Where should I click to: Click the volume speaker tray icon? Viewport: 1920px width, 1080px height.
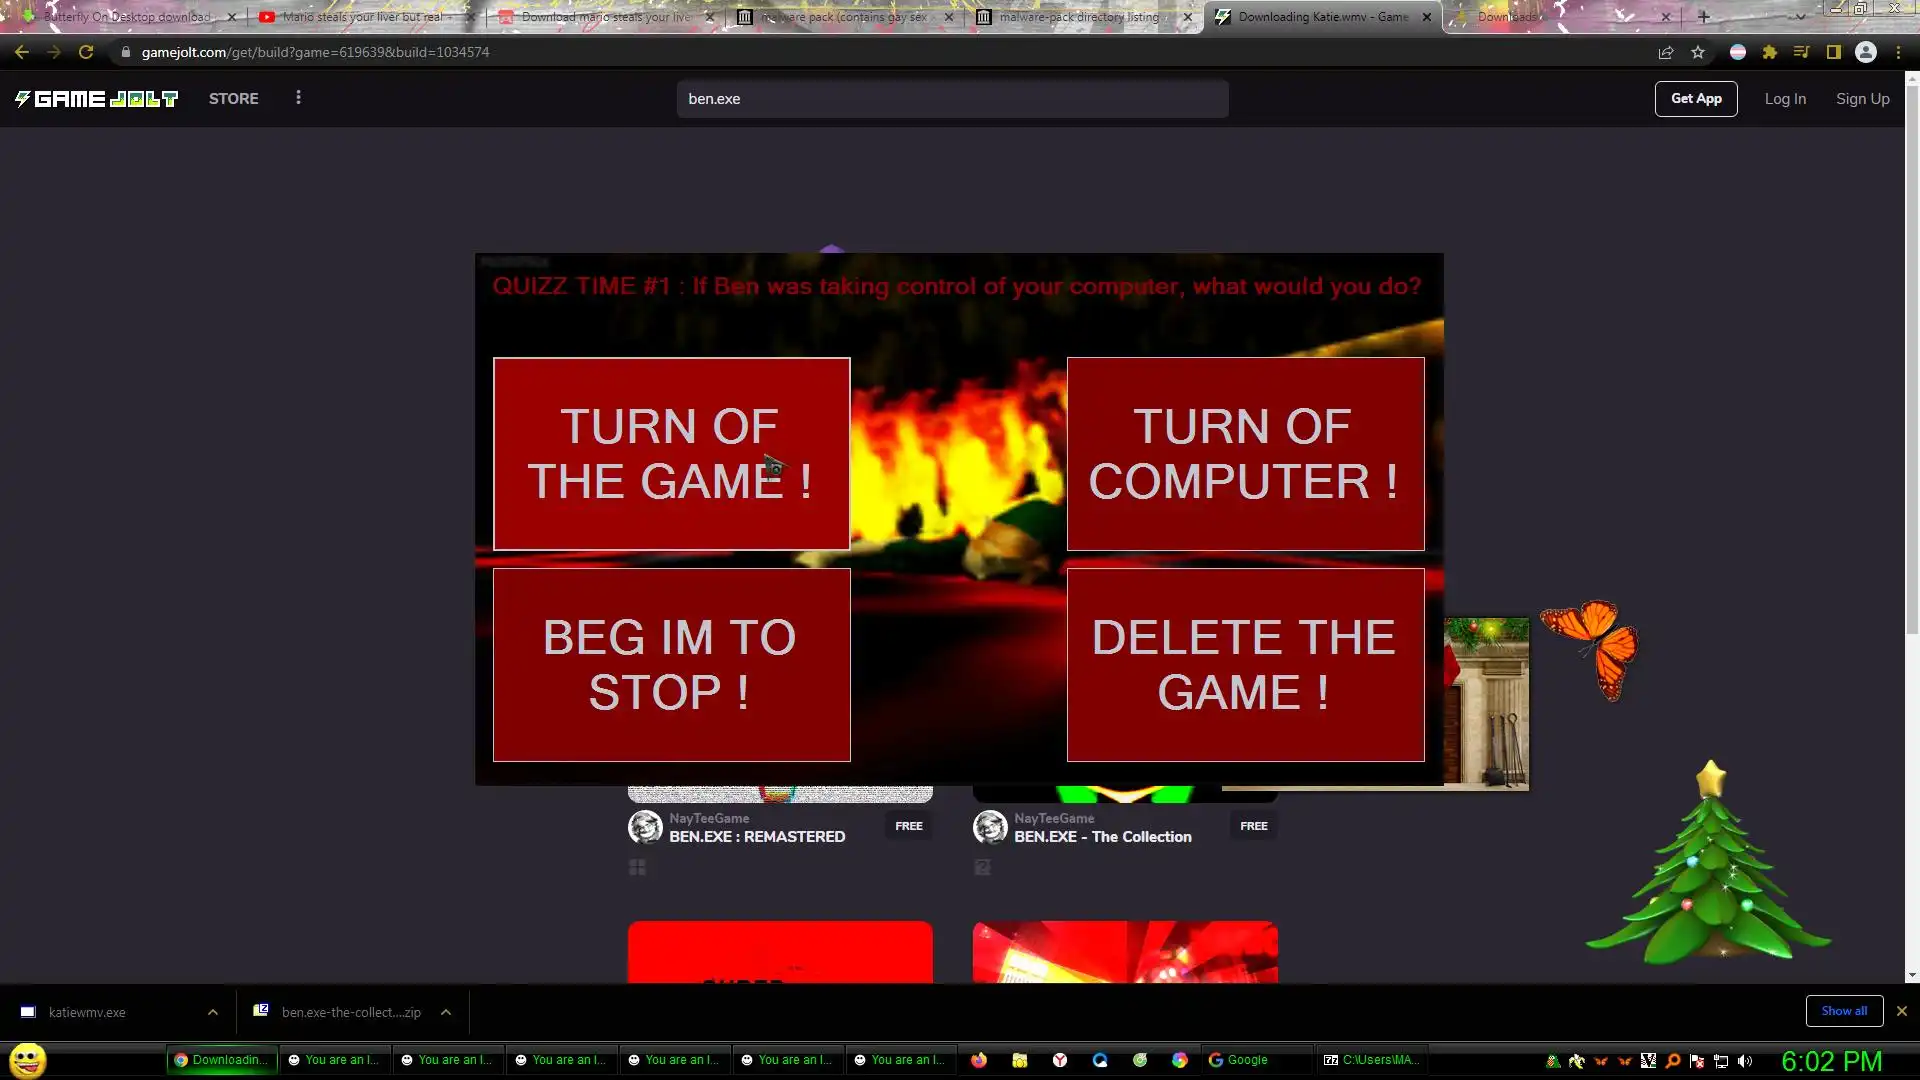1745,1061
